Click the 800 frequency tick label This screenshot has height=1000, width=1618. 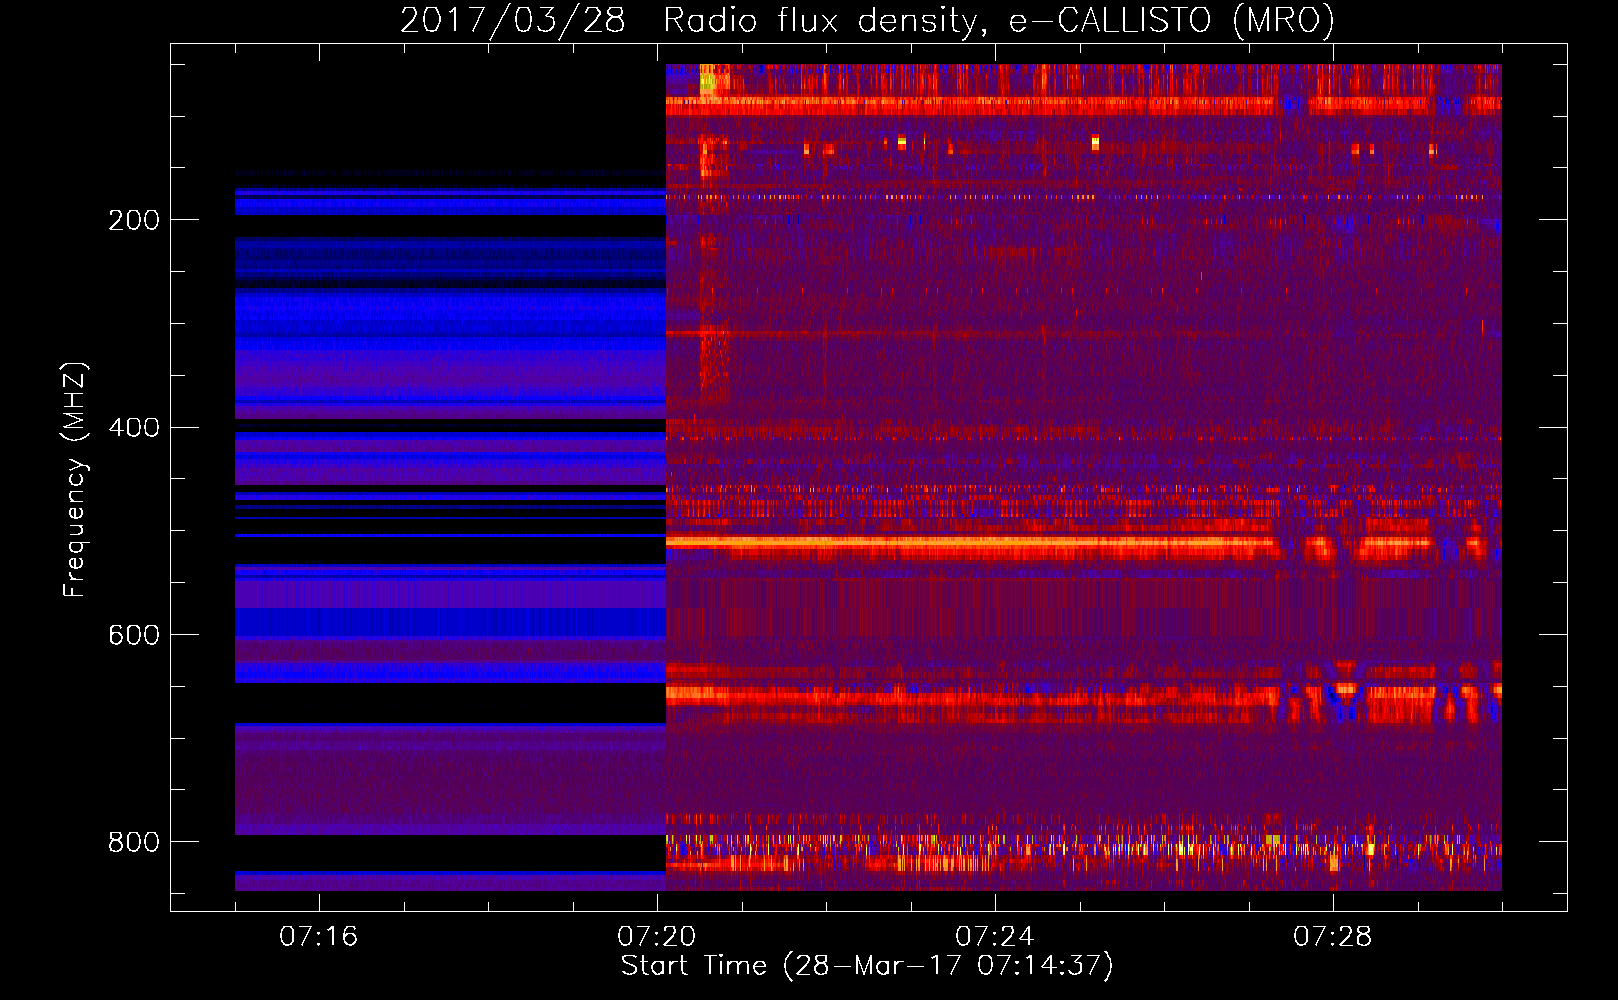(134, 842)
